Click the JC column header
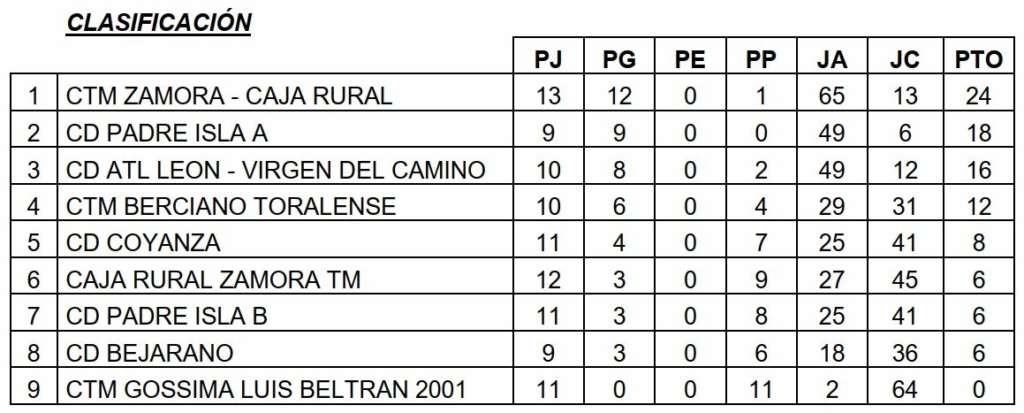The height and width of the screenshot is (413, 1024). coord(904,60)
